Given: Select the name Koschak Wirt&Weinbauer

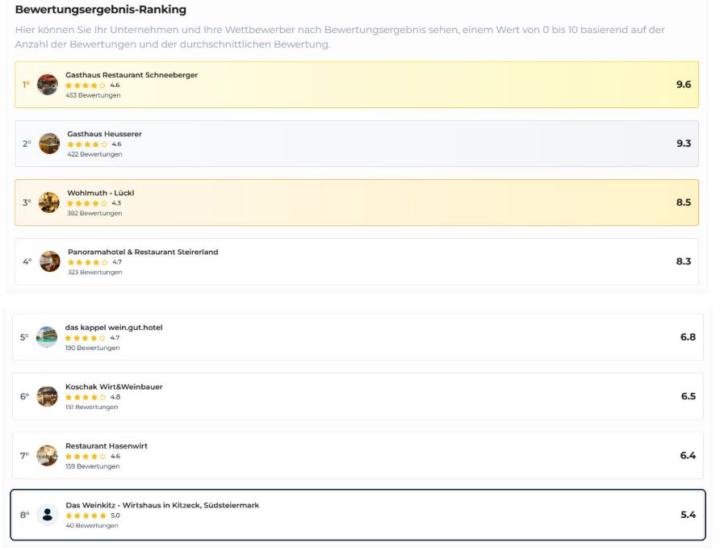Looking at the screenshot, I should (x=114, y=387).
